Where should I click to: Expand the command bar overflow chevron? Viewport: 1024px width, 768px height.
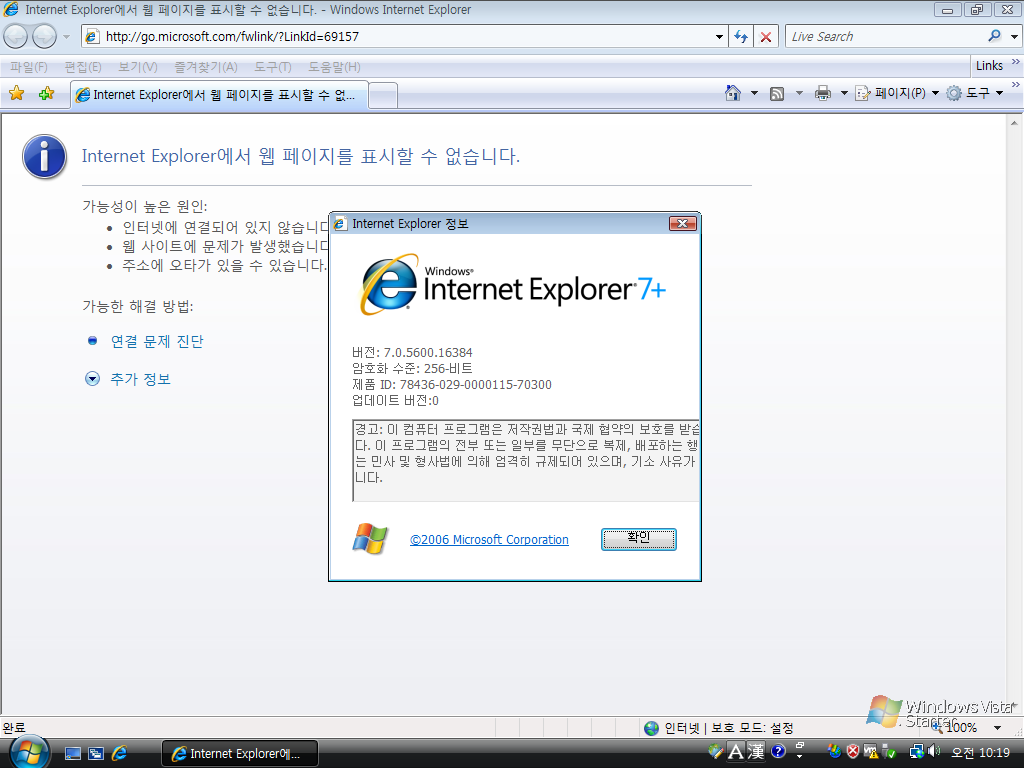(x=1016, y=85)
